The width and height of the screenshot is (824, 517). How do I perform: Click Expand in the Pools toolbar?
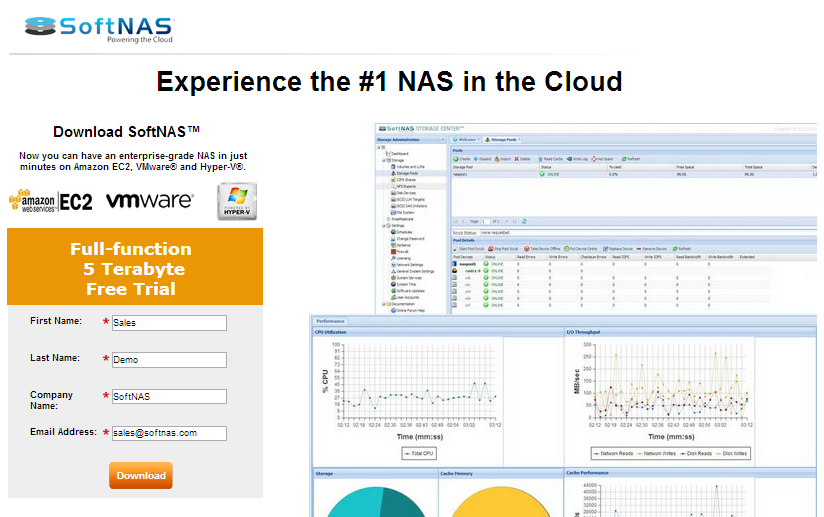(x=482, y=159)
